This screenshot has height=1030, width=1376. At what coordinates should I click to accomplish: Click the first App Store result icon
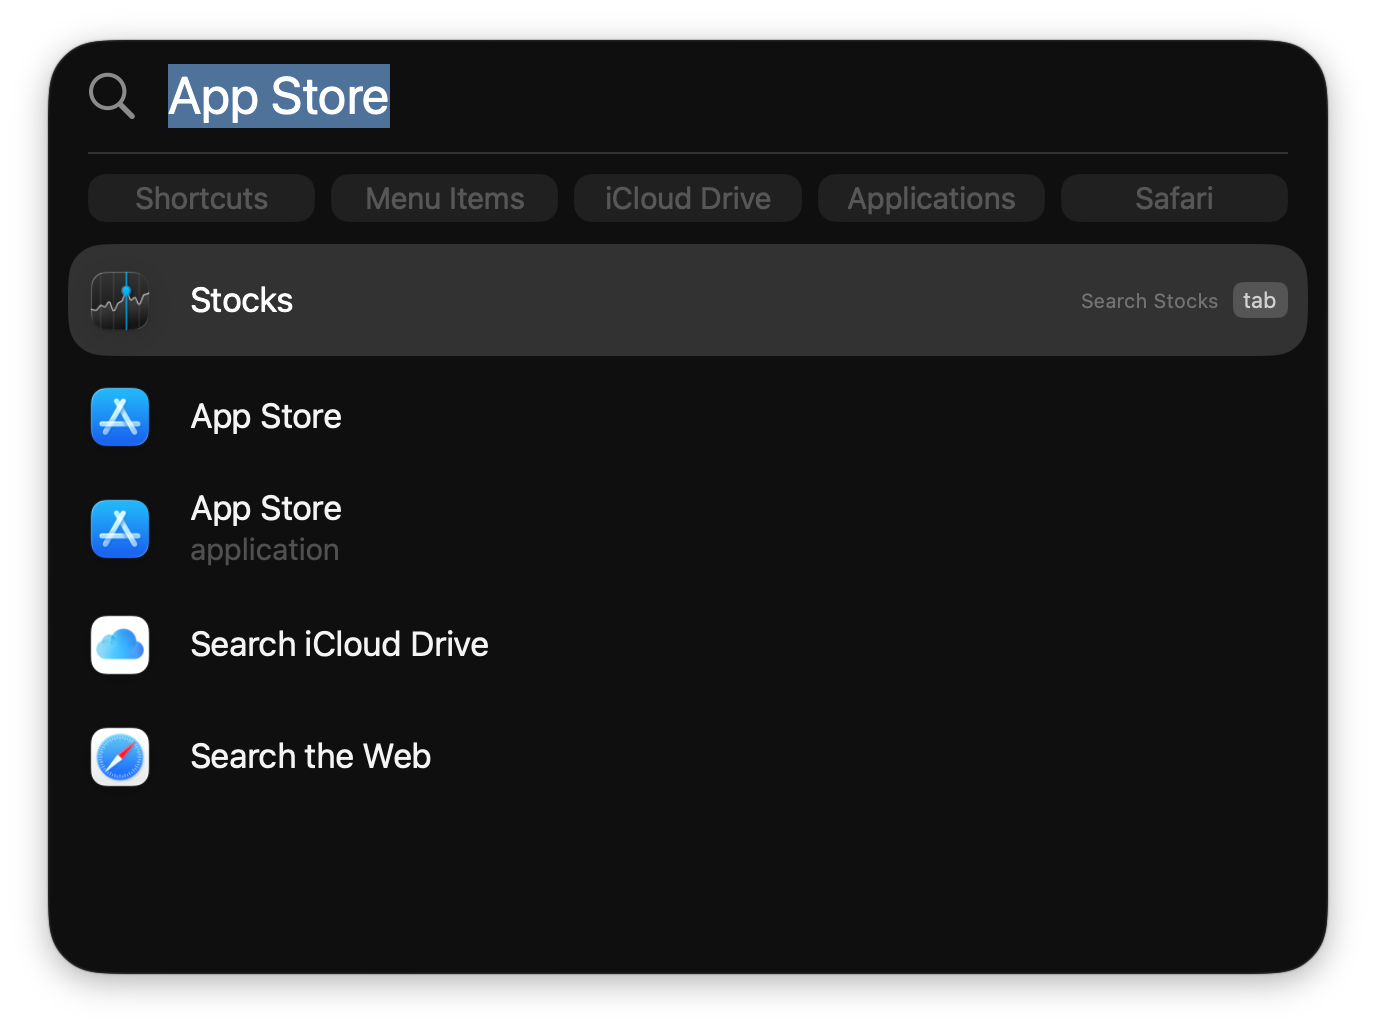point(120,416)
